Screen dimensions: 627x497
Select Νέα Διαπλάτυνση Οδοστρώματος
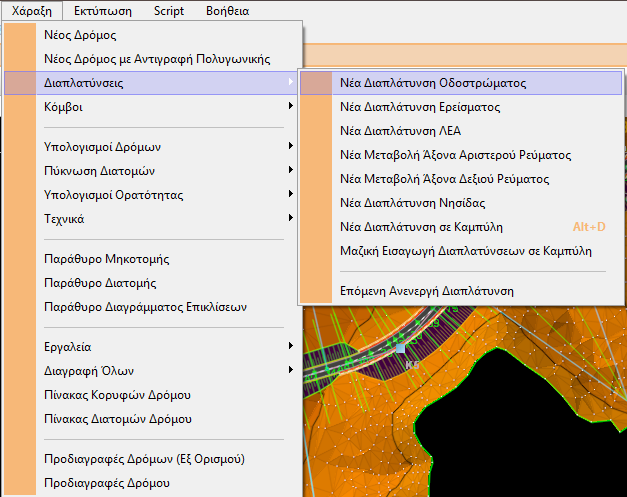tap(461, 83)
